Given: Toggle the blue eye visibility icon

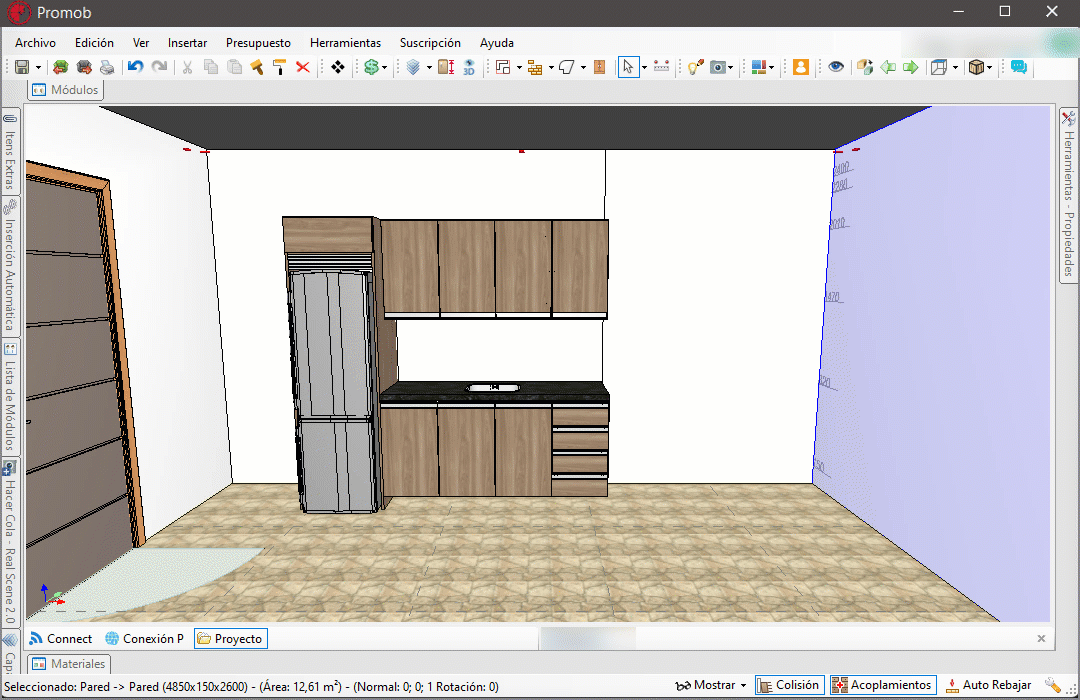Looking at the screenshot, I should [x=836, y=67].
